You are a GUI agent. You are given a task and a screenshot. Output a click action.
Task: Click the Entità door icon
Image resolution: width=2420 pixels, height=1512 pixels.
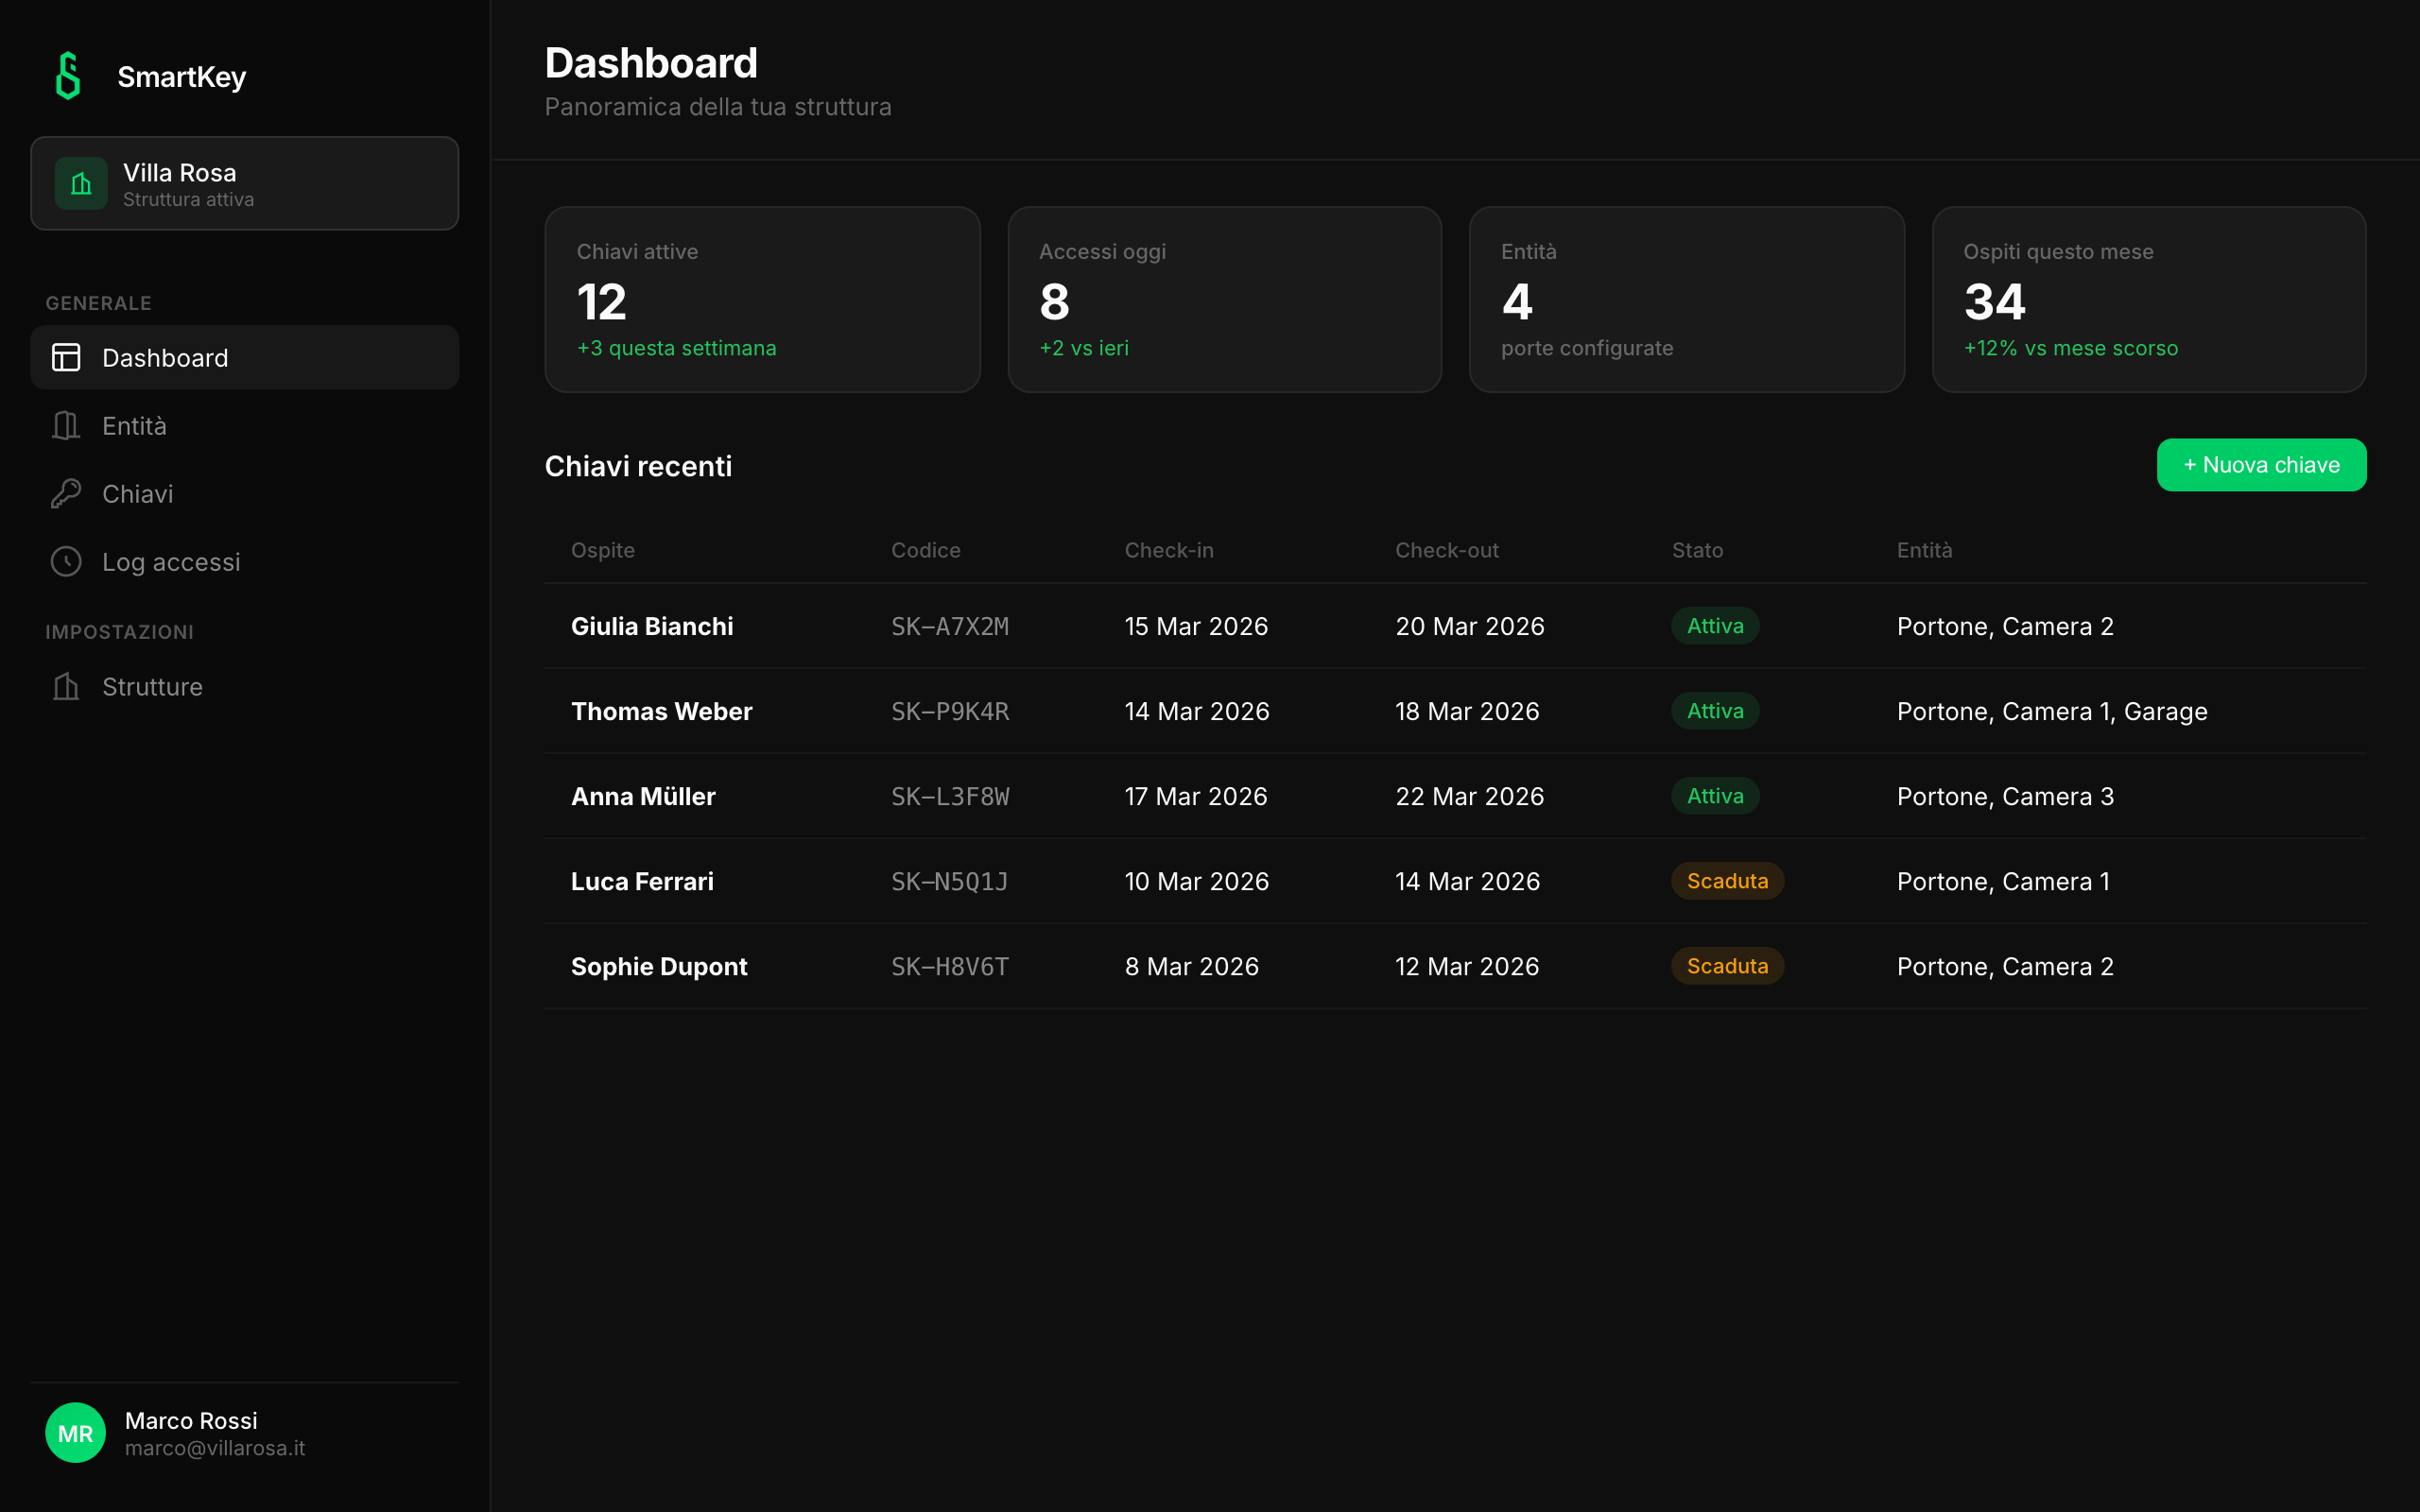coord(66,426)
